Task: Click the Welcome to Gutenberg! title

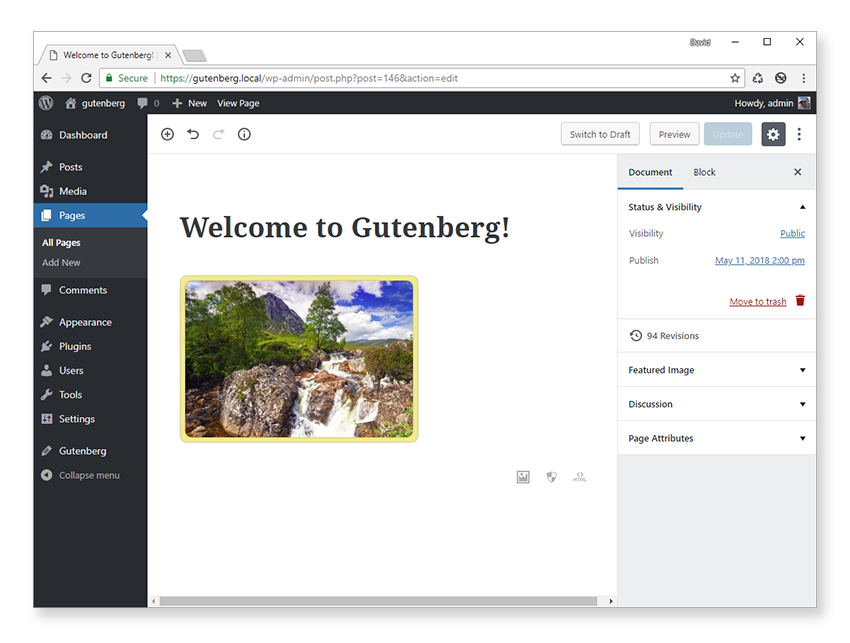Action: 345,227
